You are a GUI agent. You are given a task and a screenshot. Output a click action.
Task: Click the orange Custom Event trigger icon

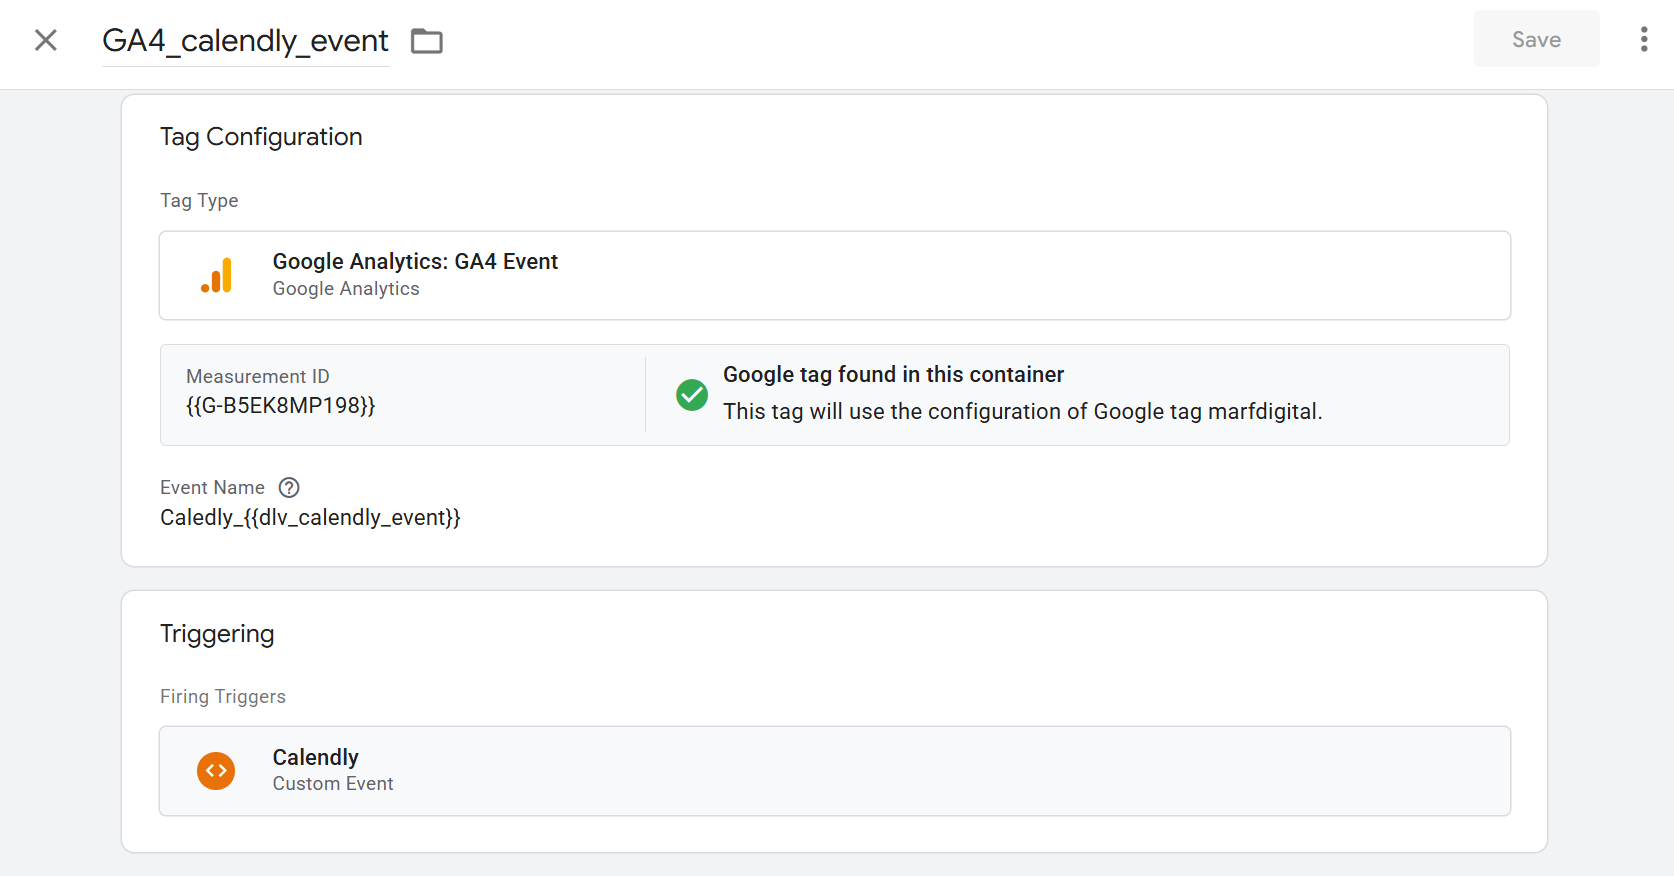[x=216, y=771]
